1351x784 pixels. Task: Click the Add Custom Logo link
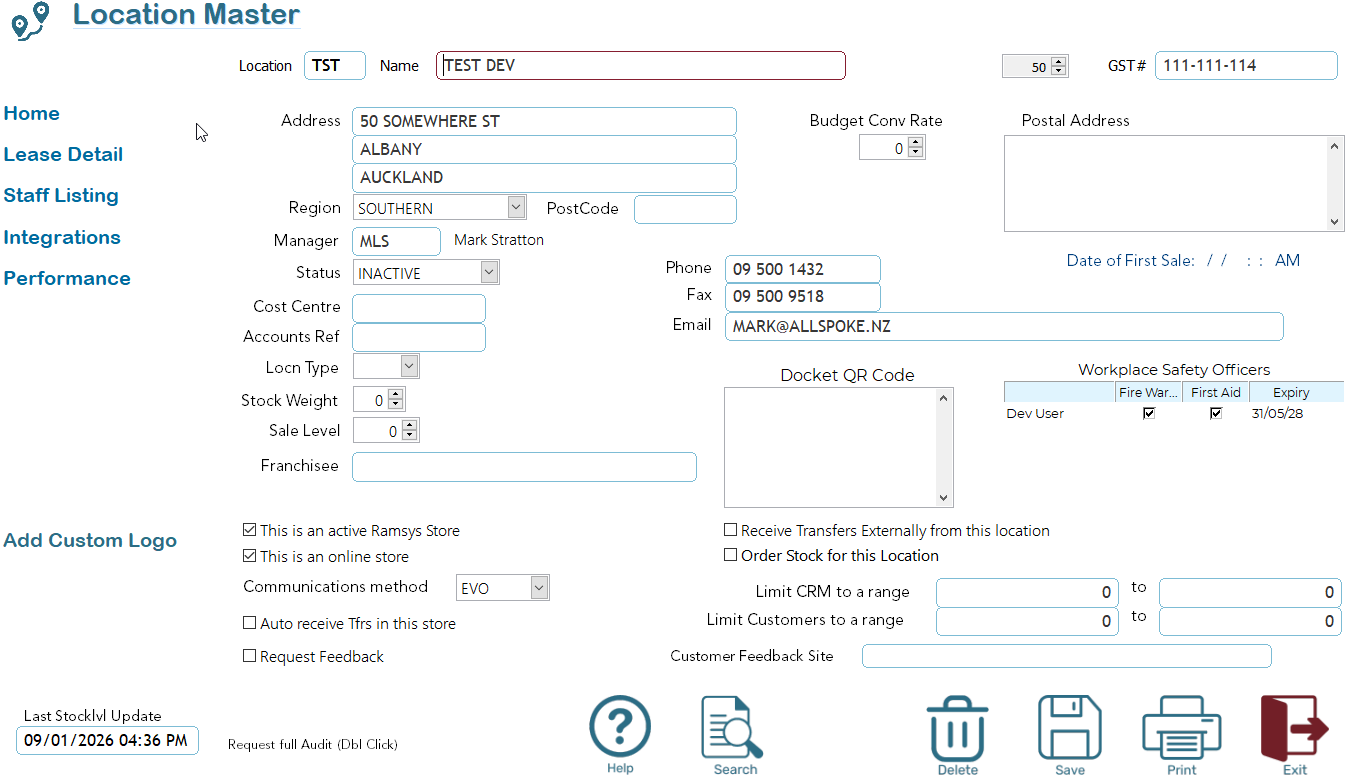90,540
